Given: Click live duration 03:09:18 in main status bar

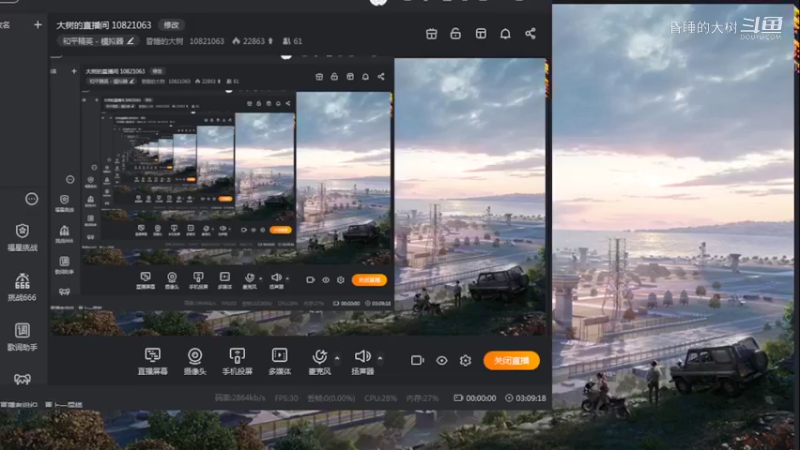Looking at the screenshot, I should 526,398.
